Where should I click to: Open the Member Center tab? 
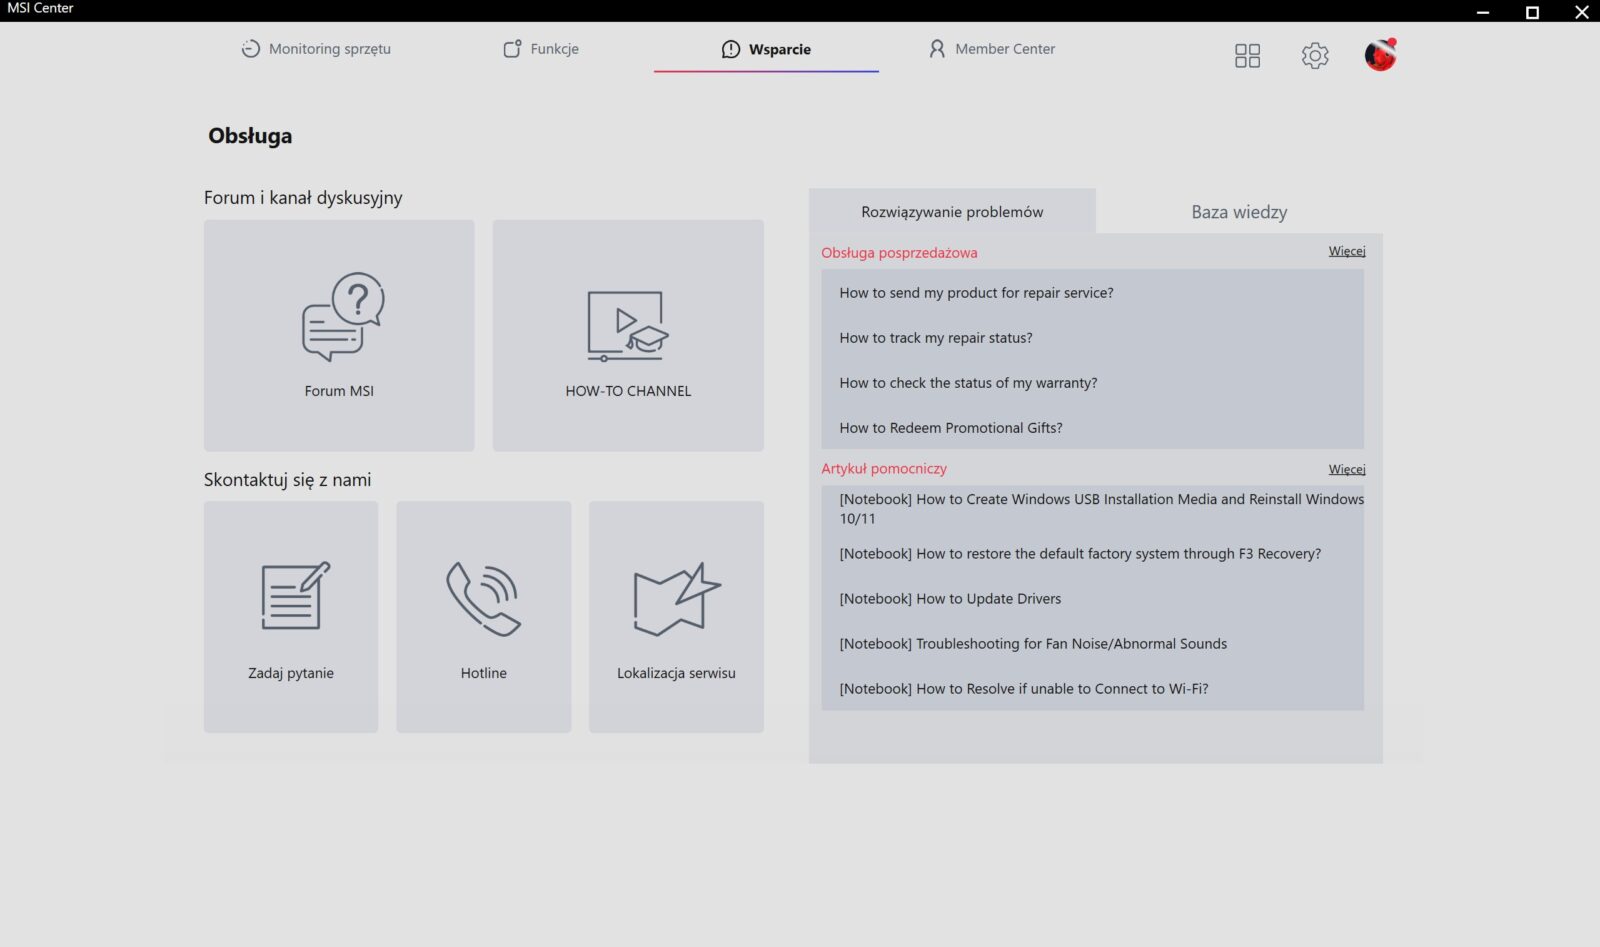coord(992,49)
